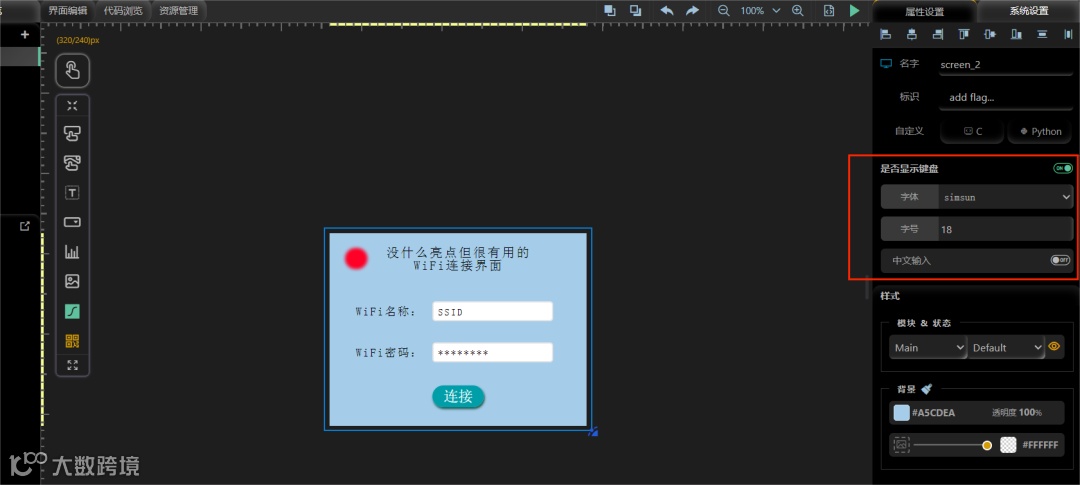1080x485 pixels.
Task: Add a new screen with plus icon
Action: [25, 34]
